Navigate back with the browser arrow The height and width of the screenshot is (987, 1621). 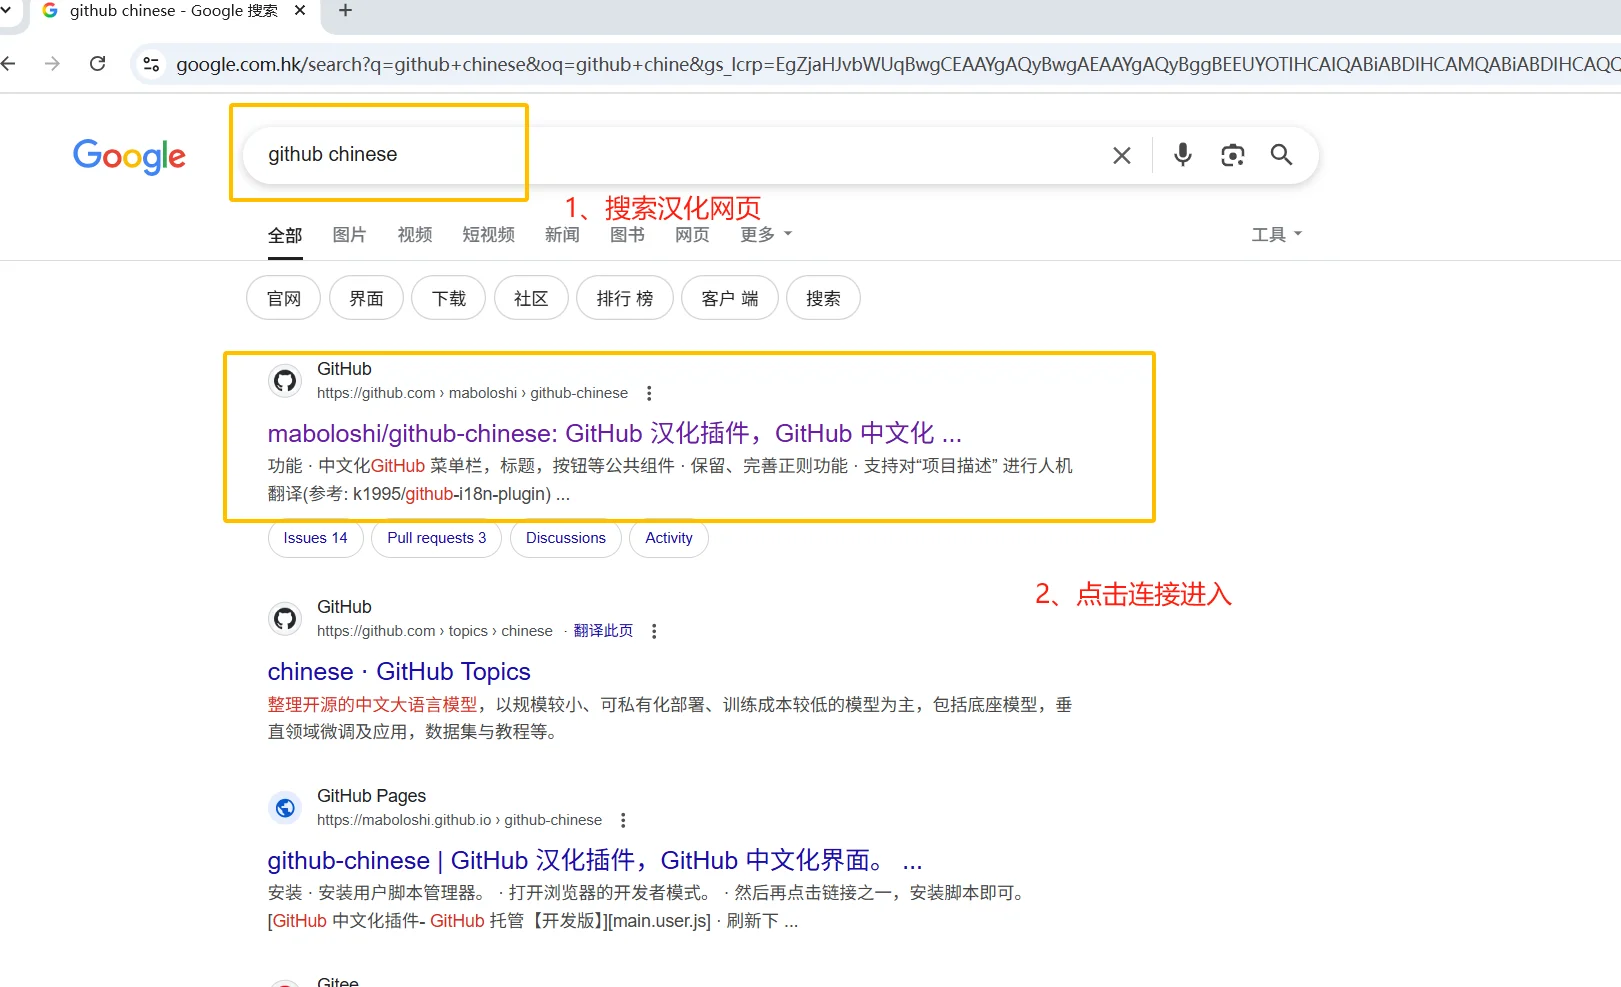click(x=9, y=63)
